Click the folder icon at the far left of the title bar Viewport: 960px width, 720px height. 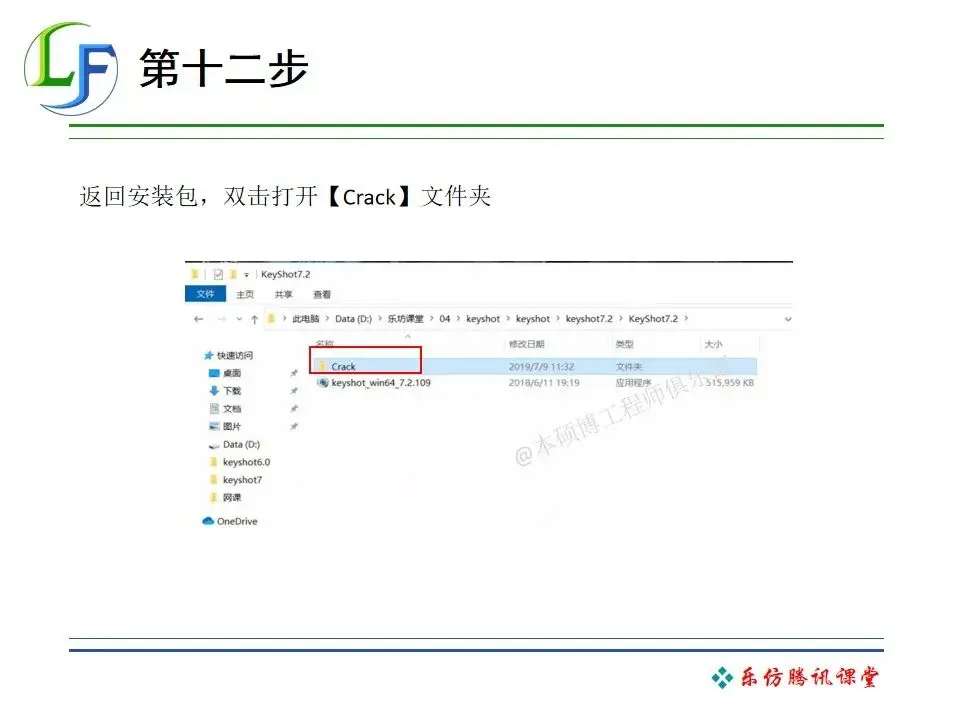click(195, 274)
